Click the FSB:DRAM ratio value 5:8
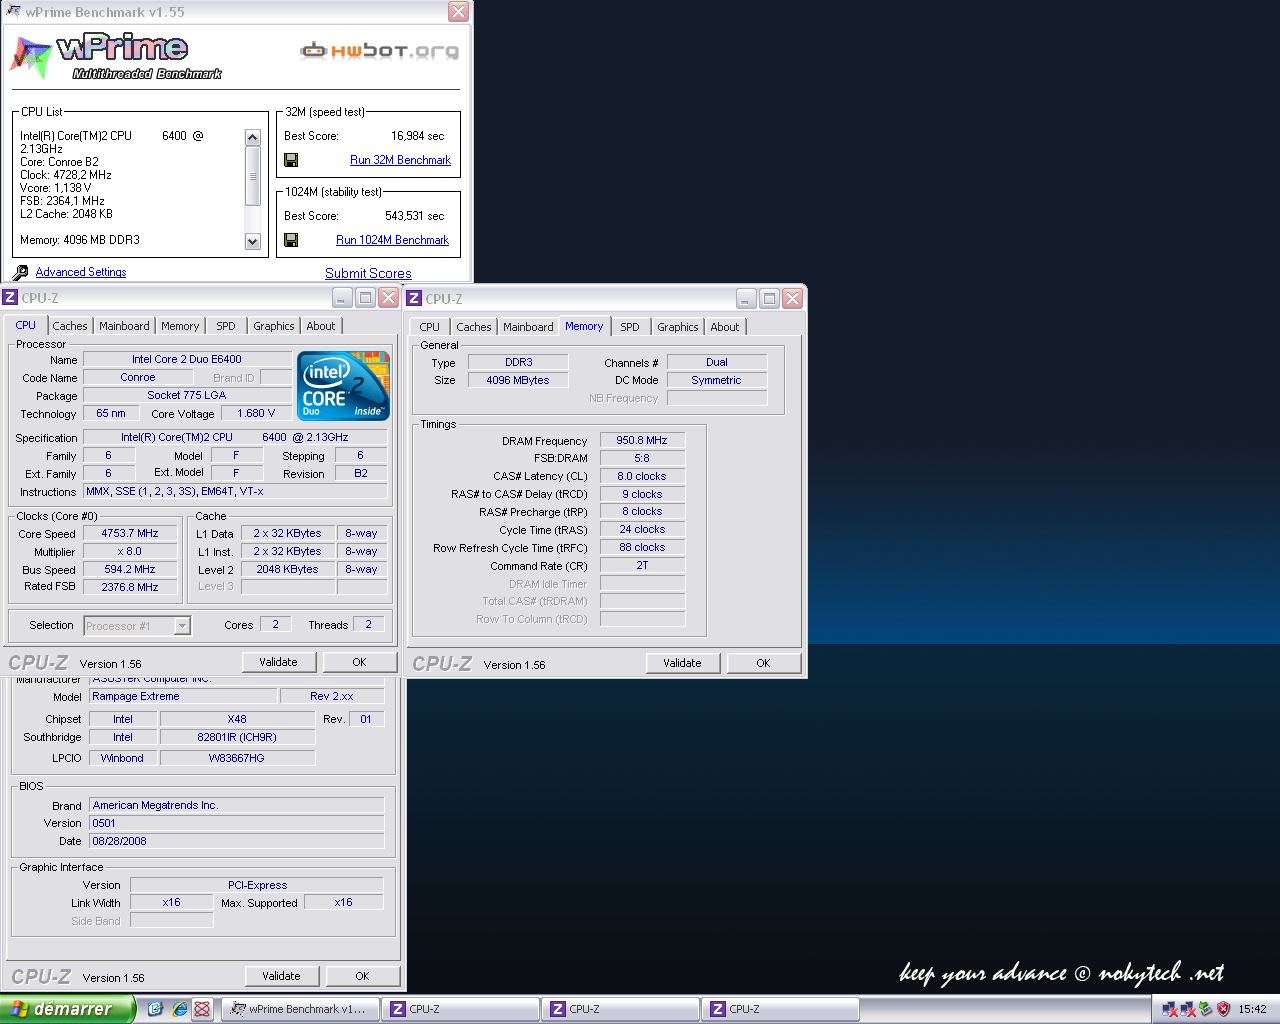 coord(642,458)
